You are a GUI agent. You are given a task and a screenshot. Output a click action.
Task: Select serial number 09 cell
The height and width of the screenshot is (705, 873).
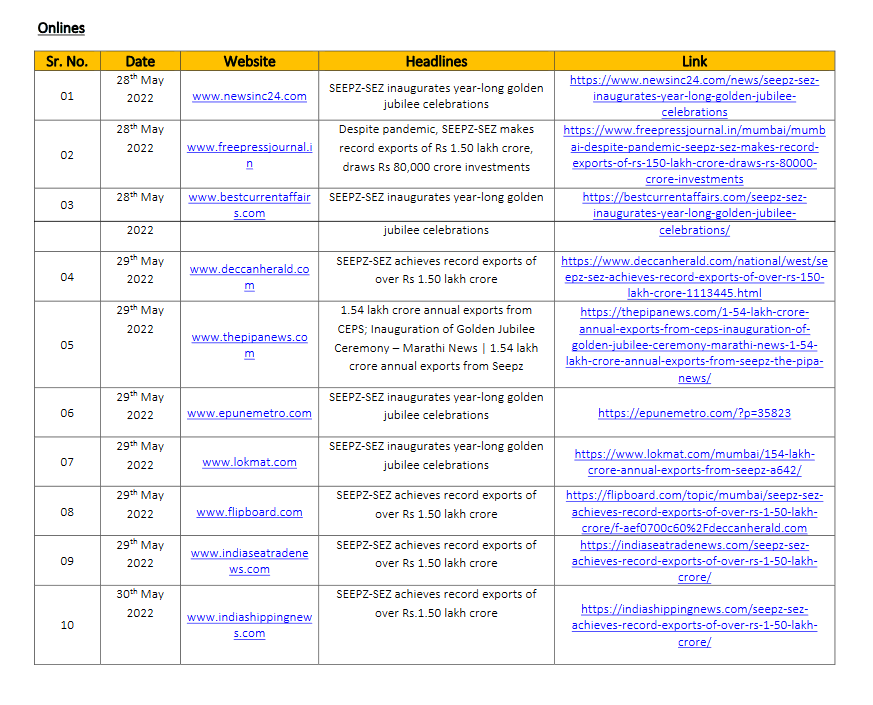tap(67, 561)
